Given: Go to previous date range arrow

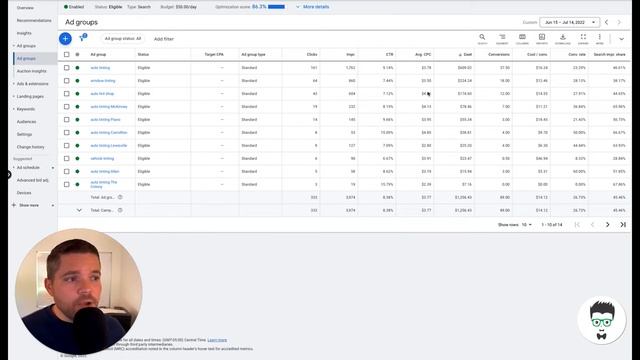Looking at the screenshot, I should click(x=607, y=22).
